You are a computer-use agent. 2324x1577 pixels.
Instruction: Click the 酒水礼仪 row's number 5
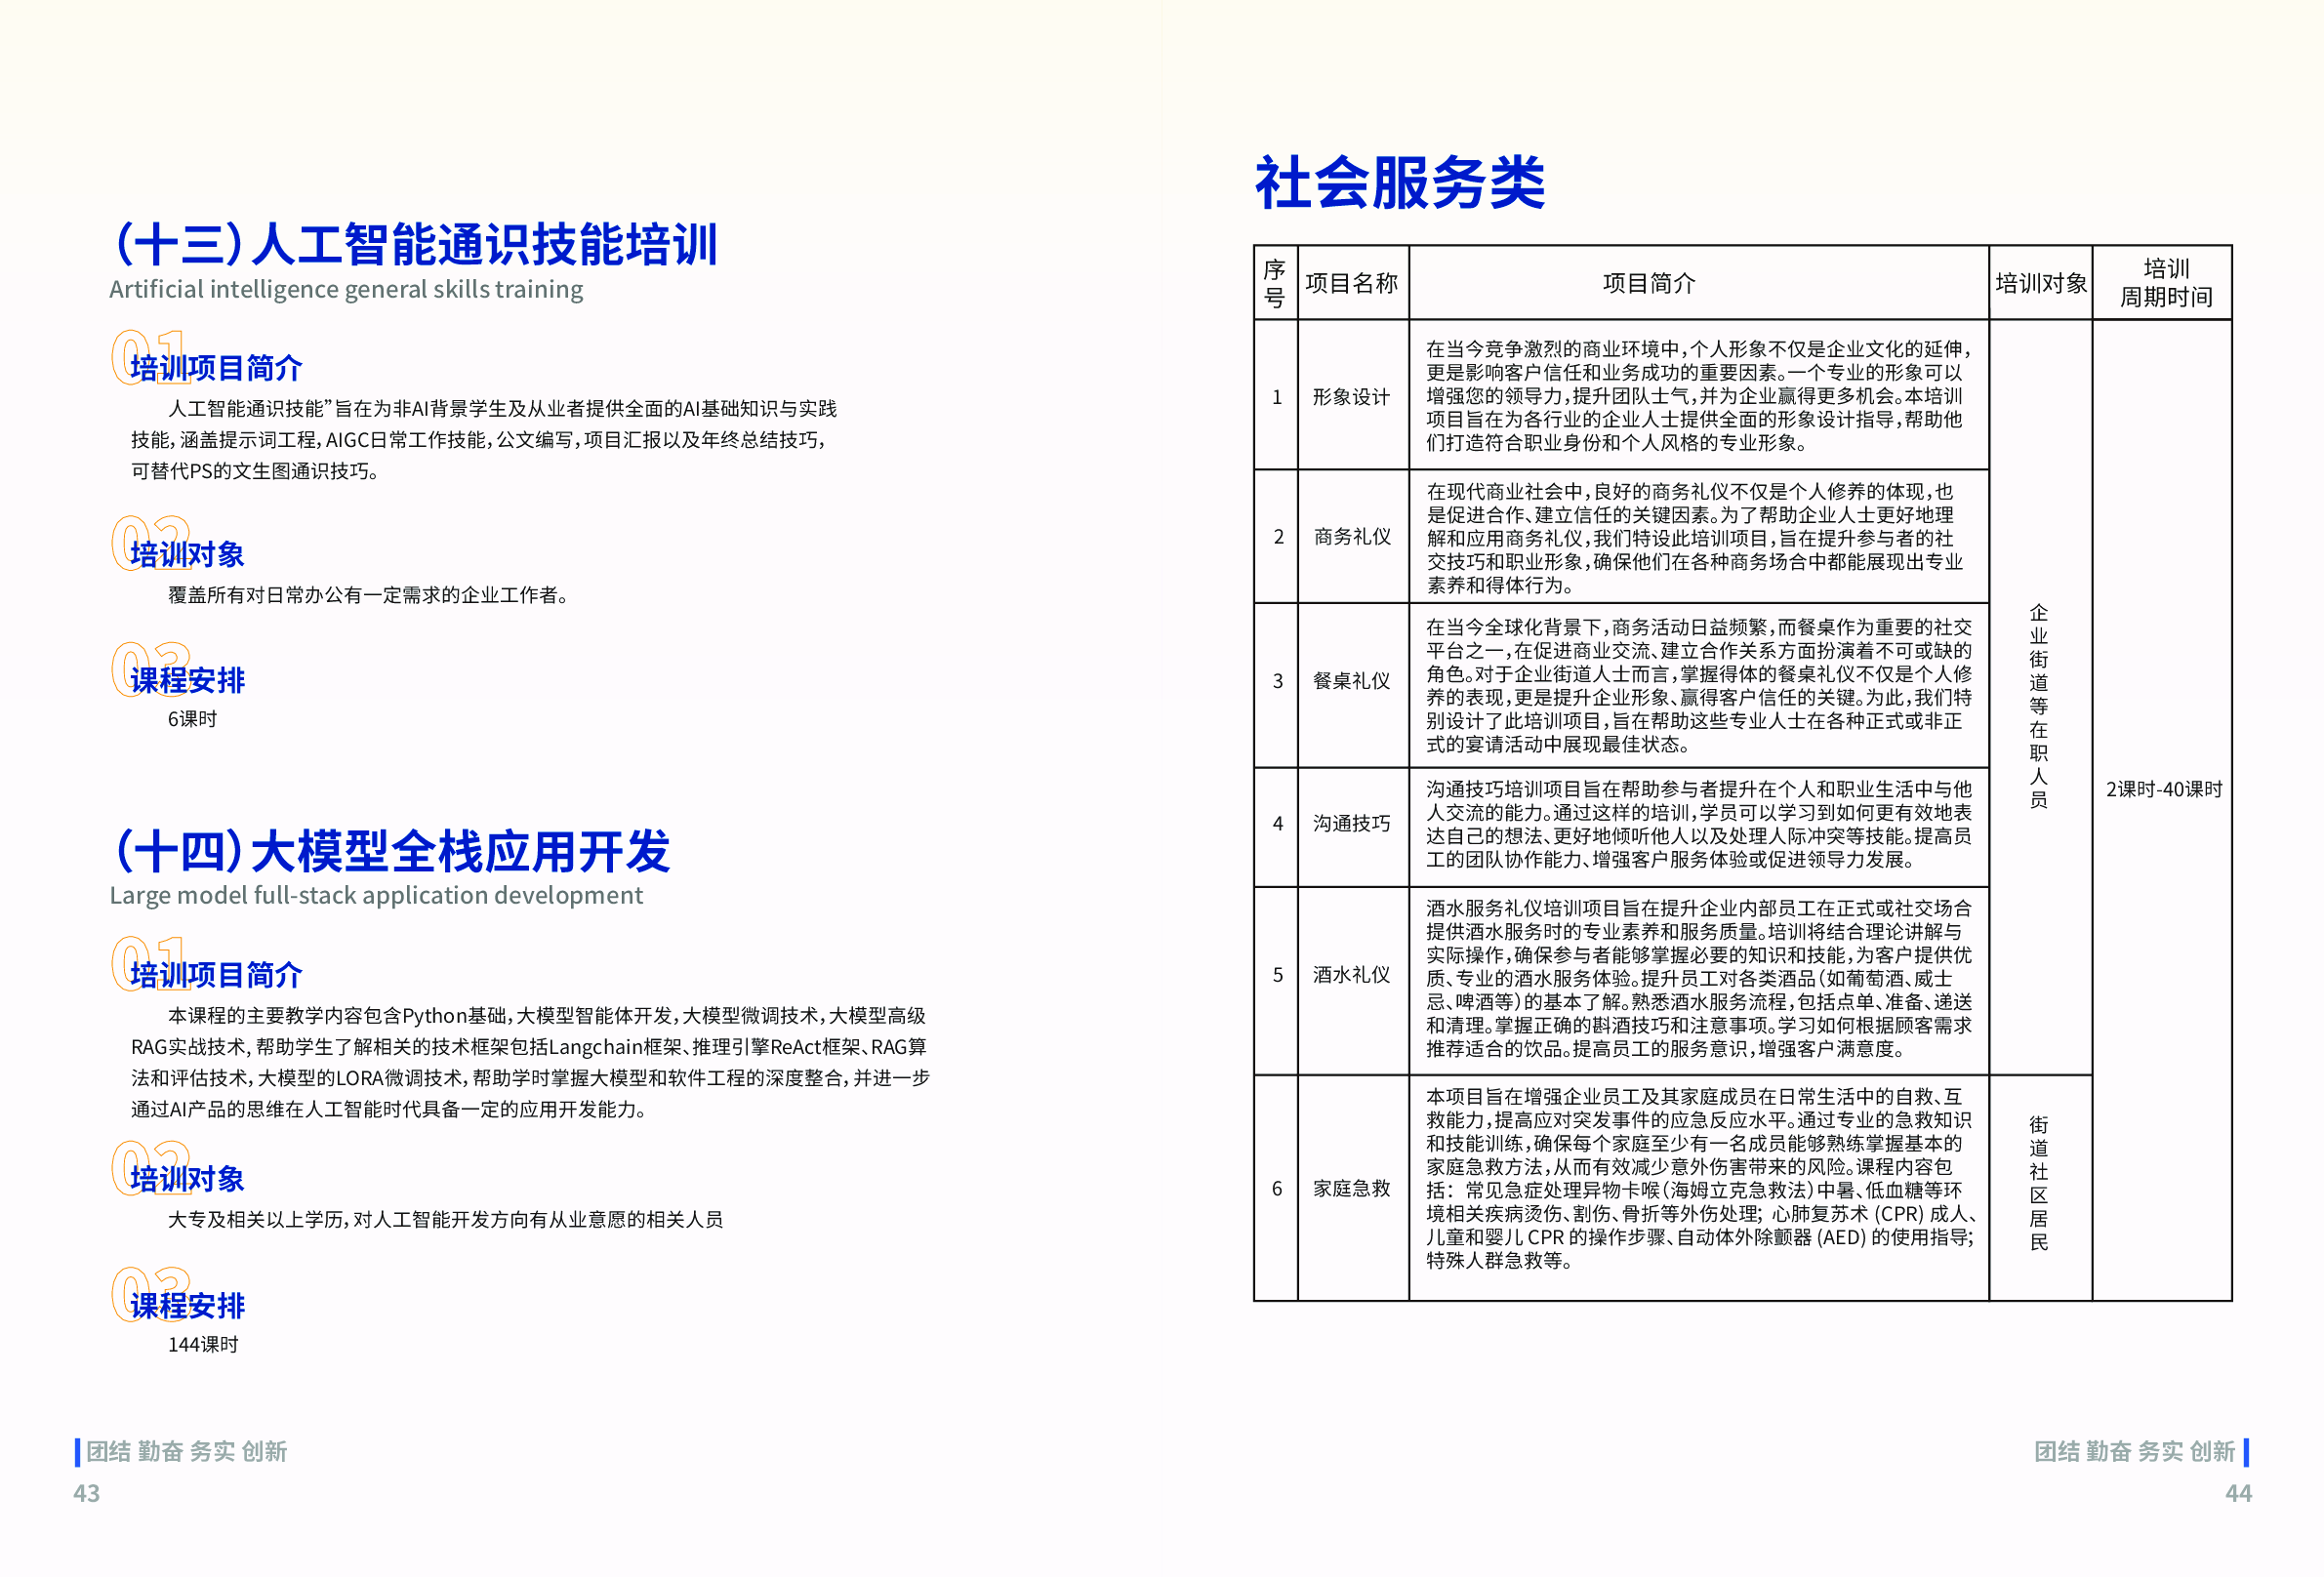click(x=1277, y=975)
